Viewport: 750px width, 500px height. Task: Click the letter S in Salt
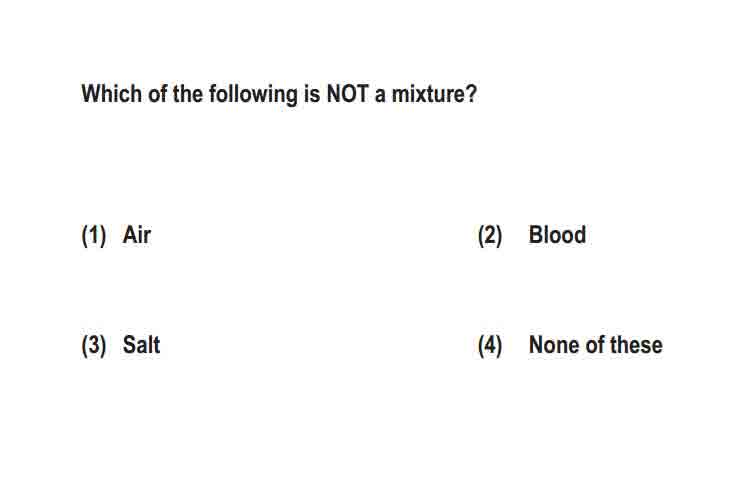[x=130, y=345]
